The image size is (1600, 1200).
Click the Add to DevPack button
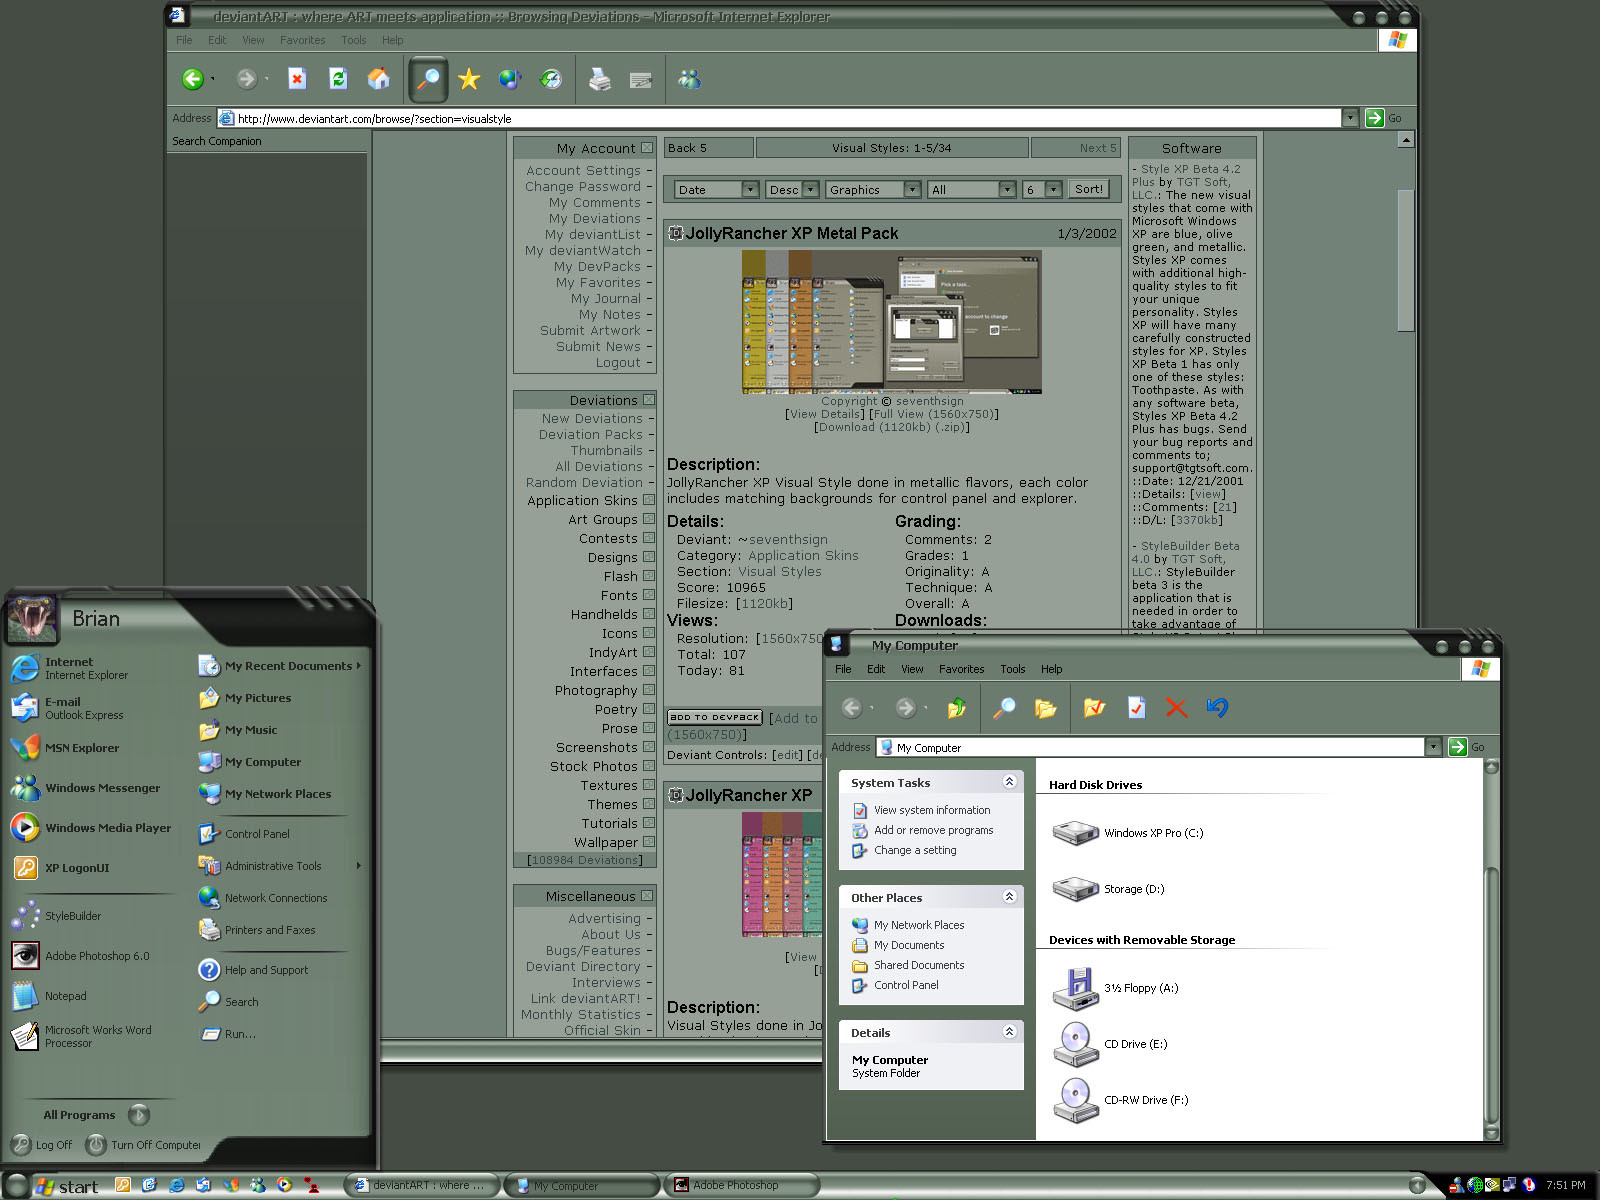click(715, 718)
